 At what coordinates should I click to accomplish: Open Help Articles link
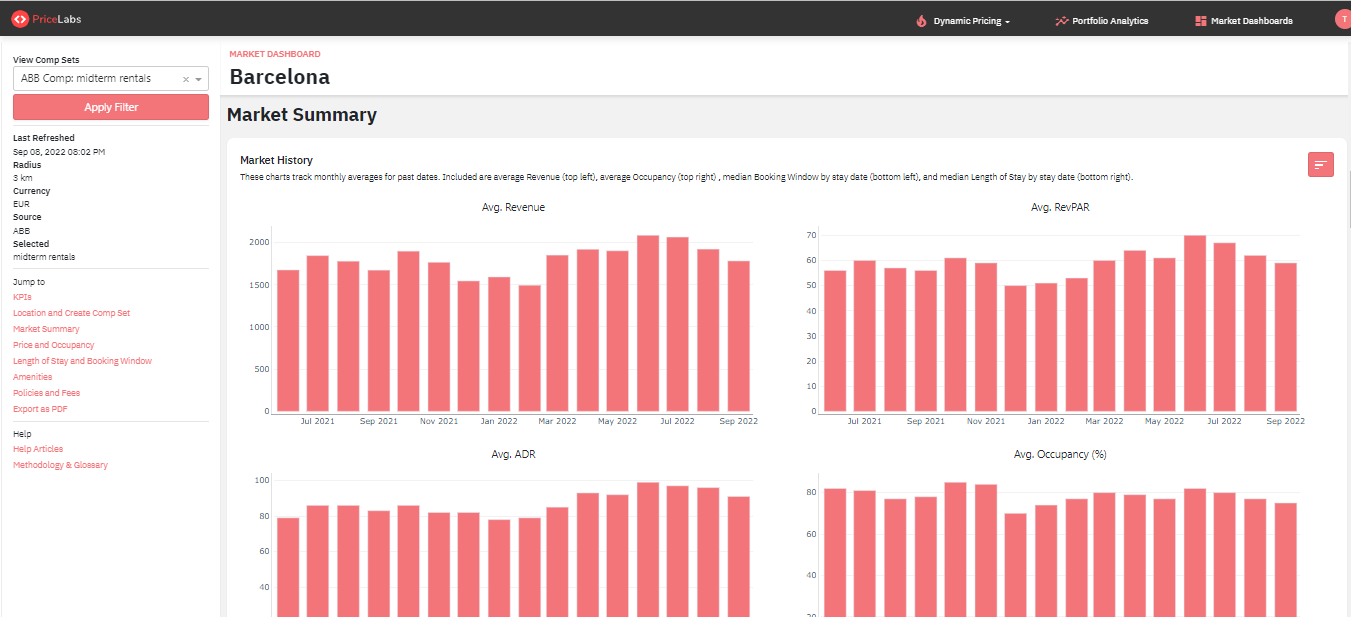[38, 449]
